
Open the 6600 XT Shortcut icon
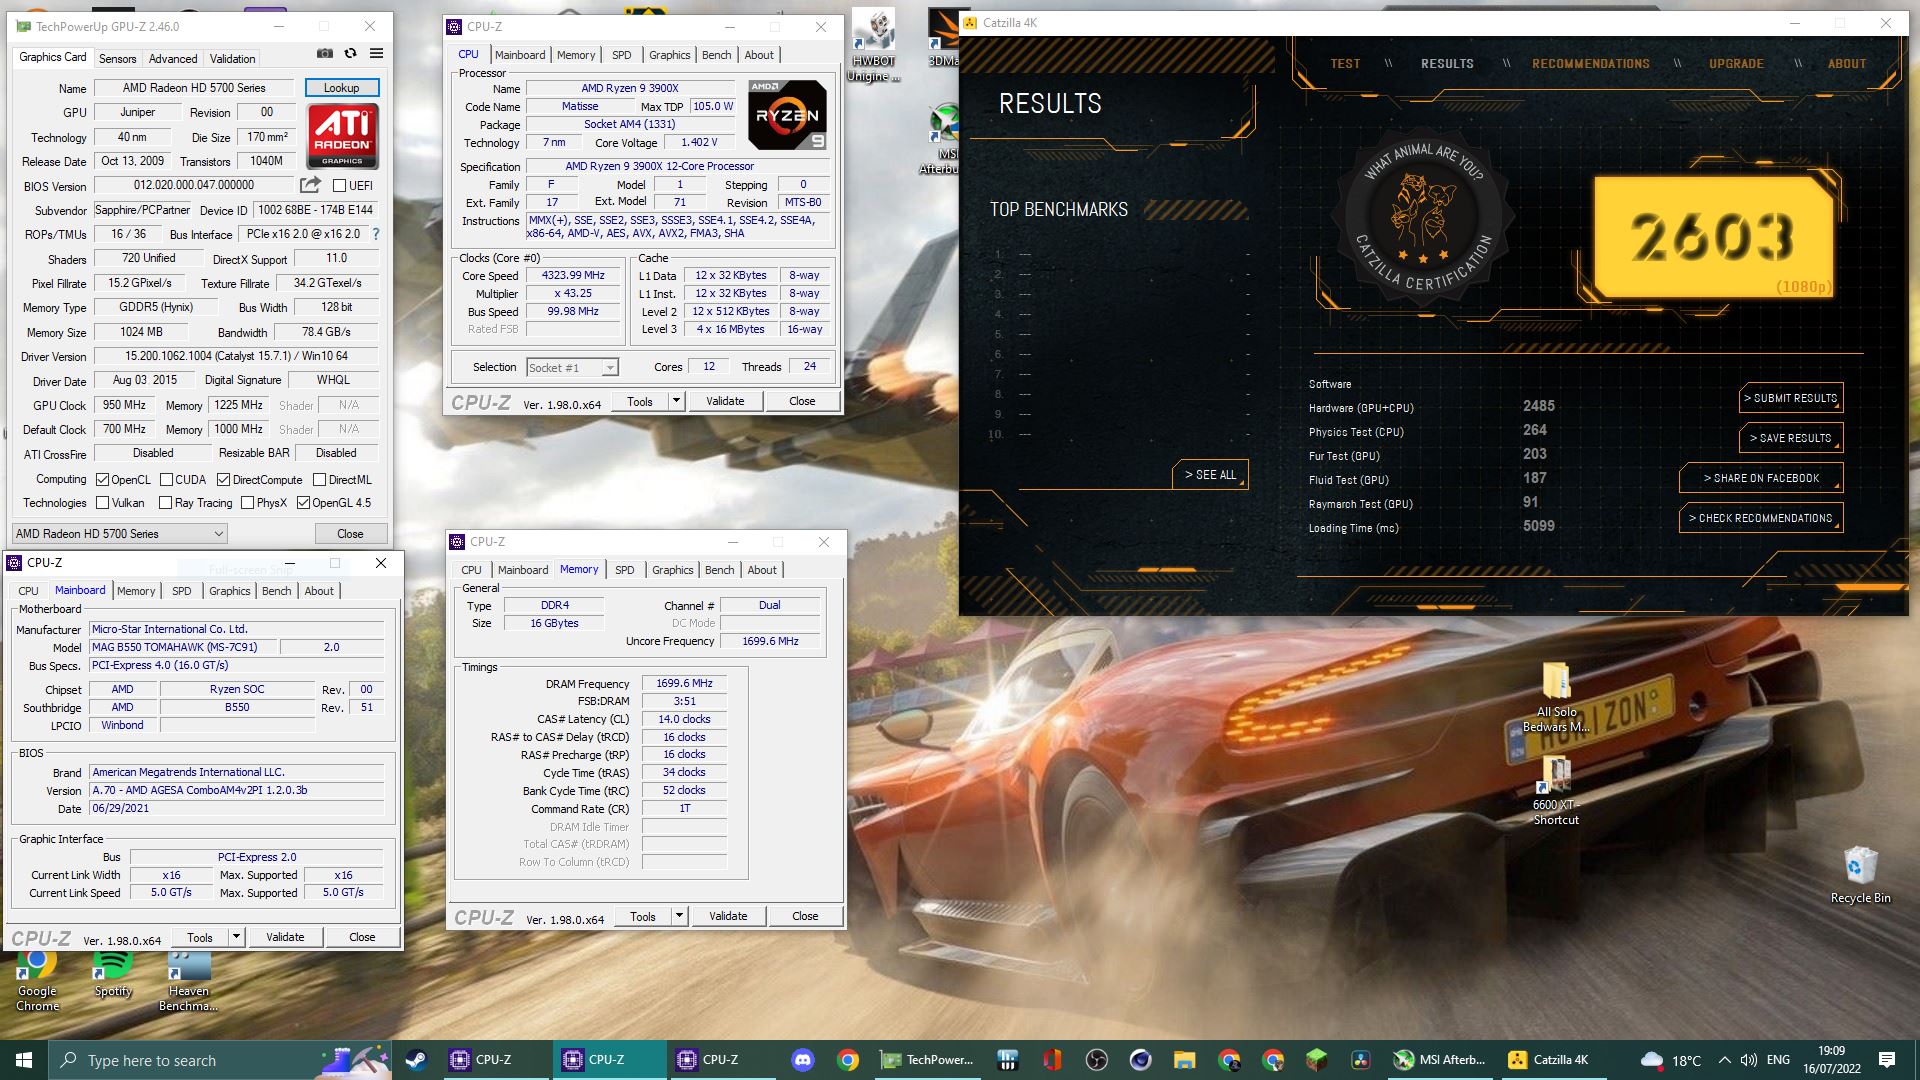(1556, 790)
